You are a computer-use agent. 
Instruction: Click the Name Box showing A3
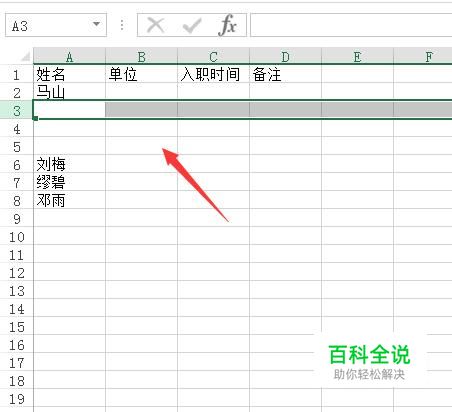tap(56, 25)
